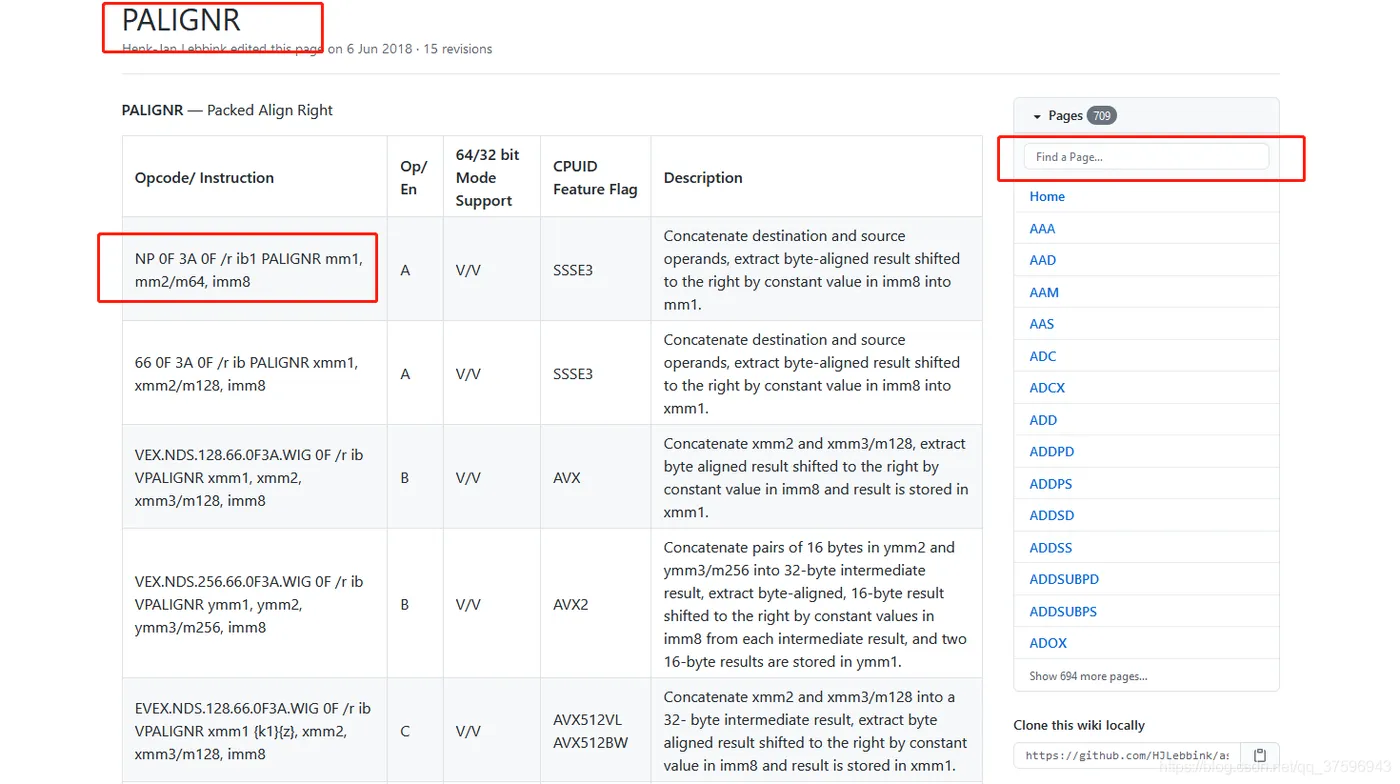
Task: Click the Op/En column header
Action: point(414,178)
